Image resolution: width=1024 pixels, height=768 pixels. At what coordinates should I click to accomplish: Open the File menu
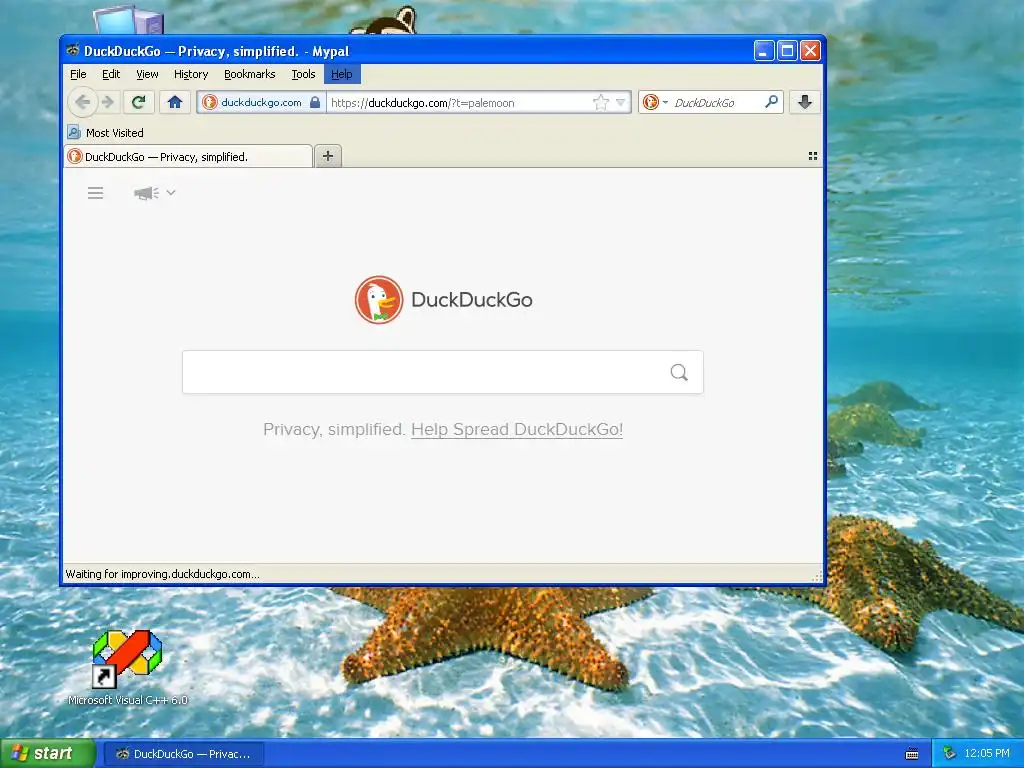tap(78, 74)
